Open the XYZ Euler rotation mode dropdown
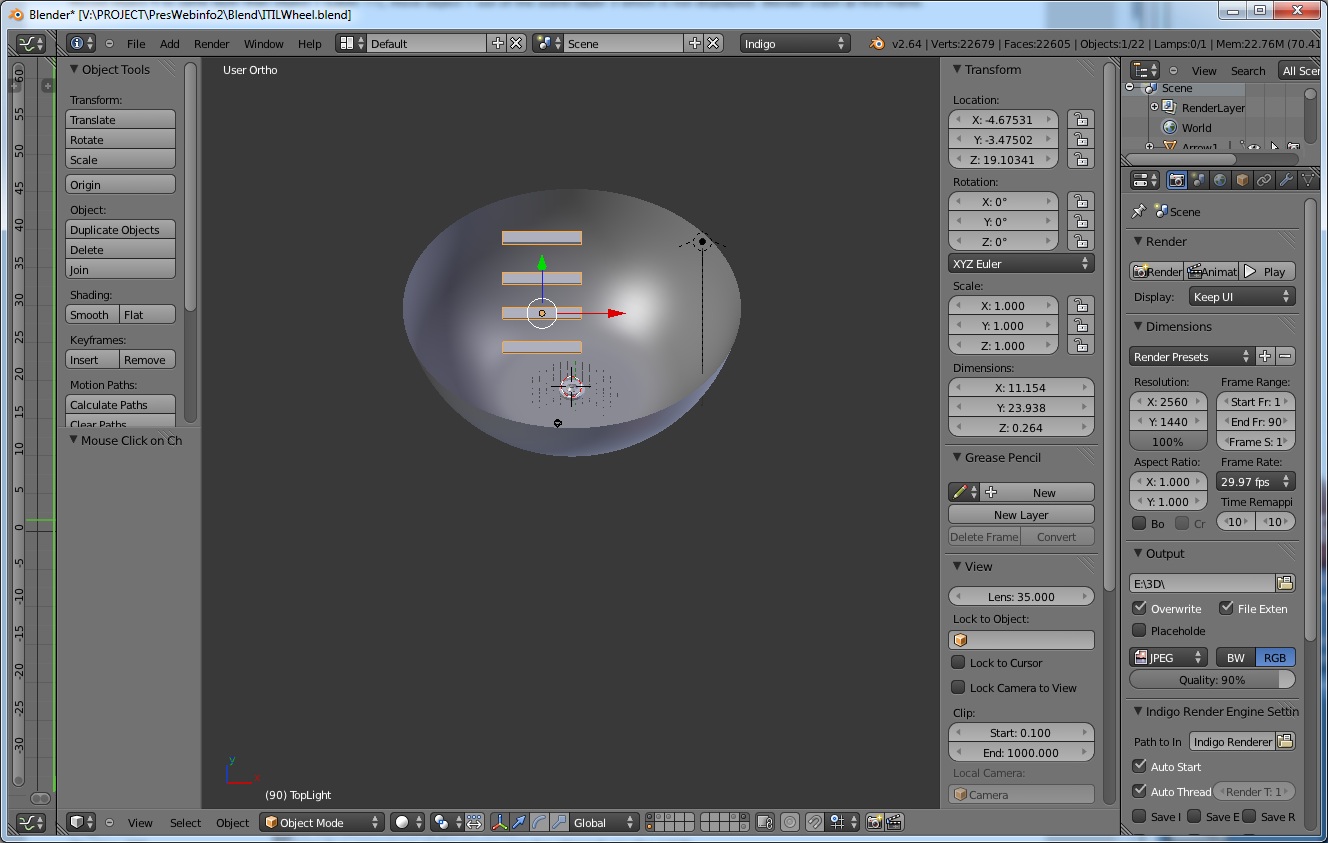Image resolution: width=1328 pixels, height=843 pixels. coord(1021,264)
